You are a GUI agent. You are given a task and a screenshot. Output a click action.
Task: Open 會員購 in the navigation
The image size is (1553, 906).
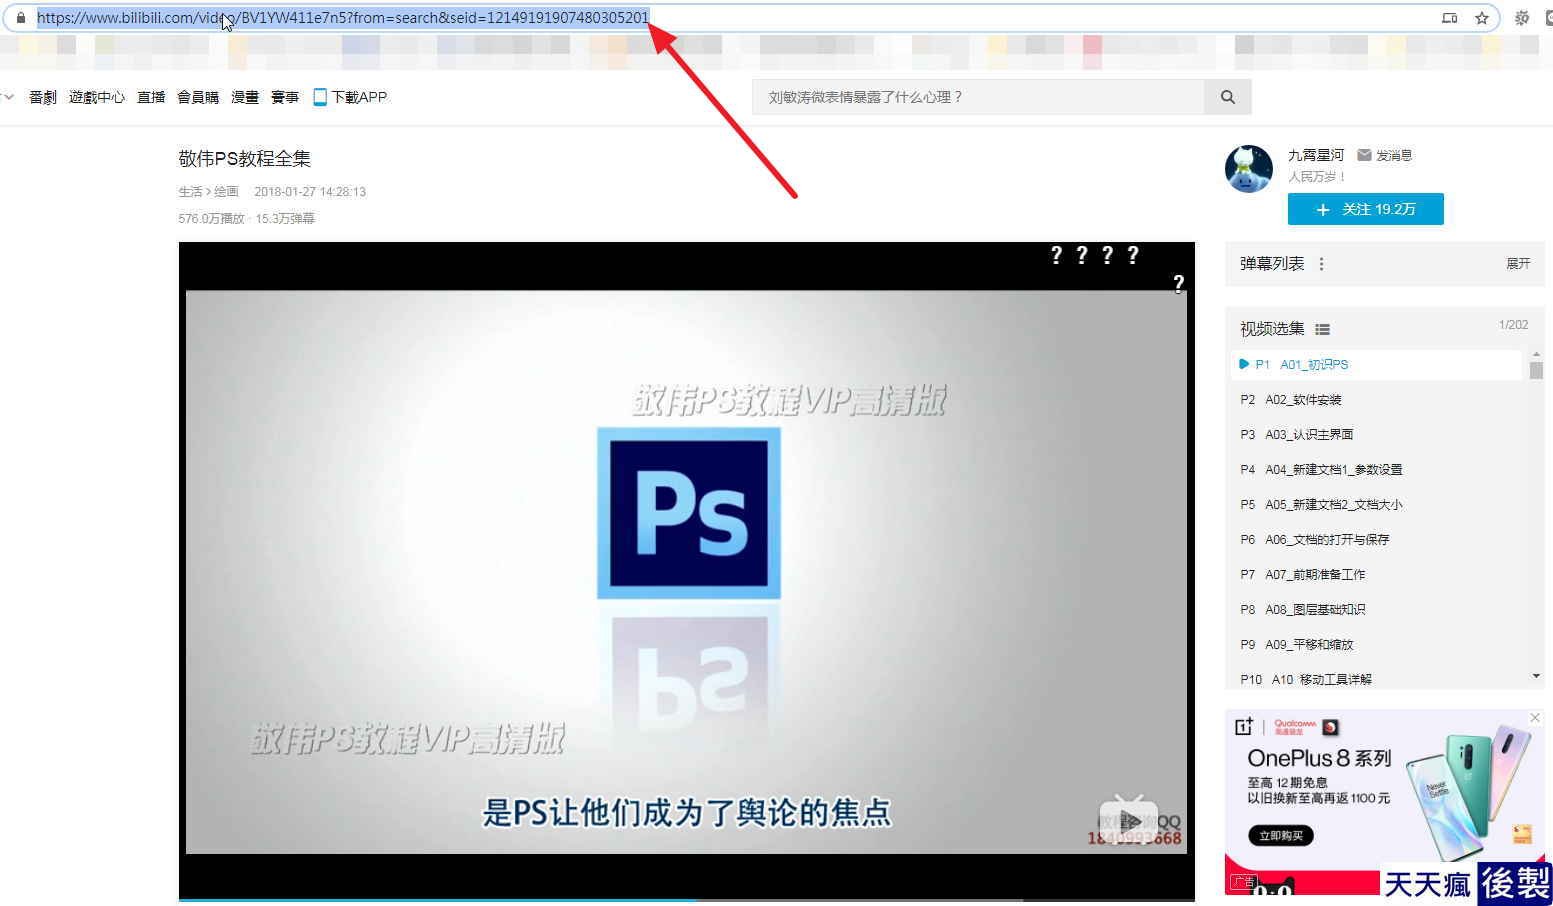[x=198, y=97]
